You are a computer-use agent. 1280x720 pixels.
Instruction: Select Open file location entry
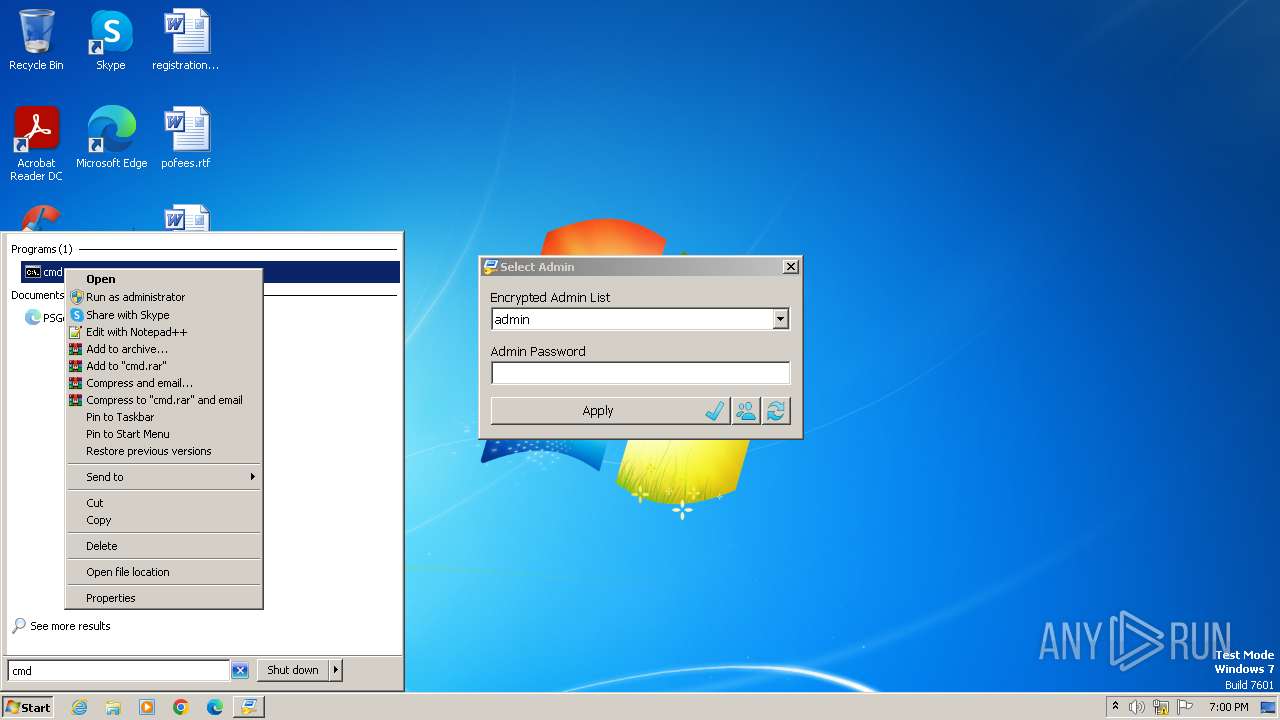164,572
